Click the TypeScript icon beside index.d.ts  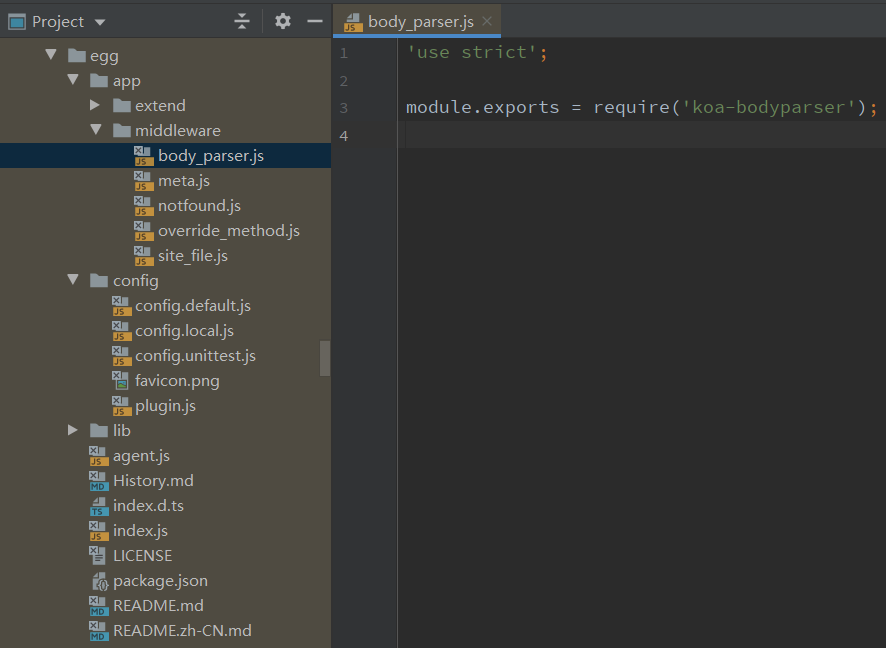click(101, 505)
